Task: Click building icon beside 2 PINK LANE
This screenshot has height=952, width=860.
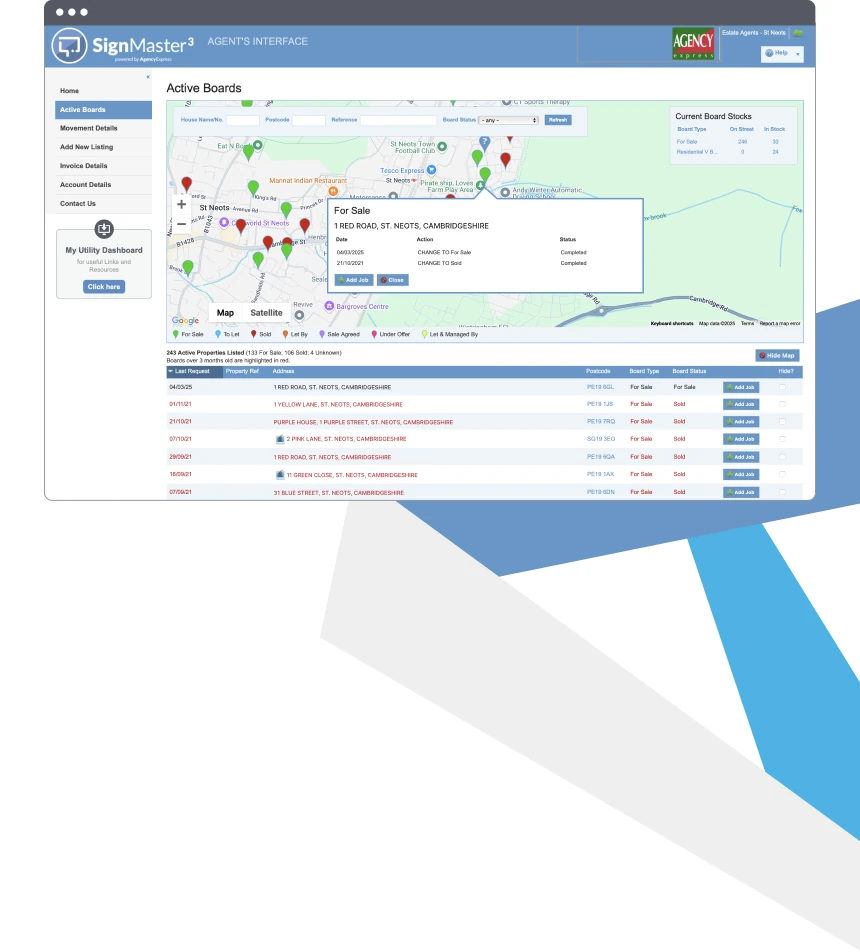Action: pyautogui.click(x=280, y=439)
